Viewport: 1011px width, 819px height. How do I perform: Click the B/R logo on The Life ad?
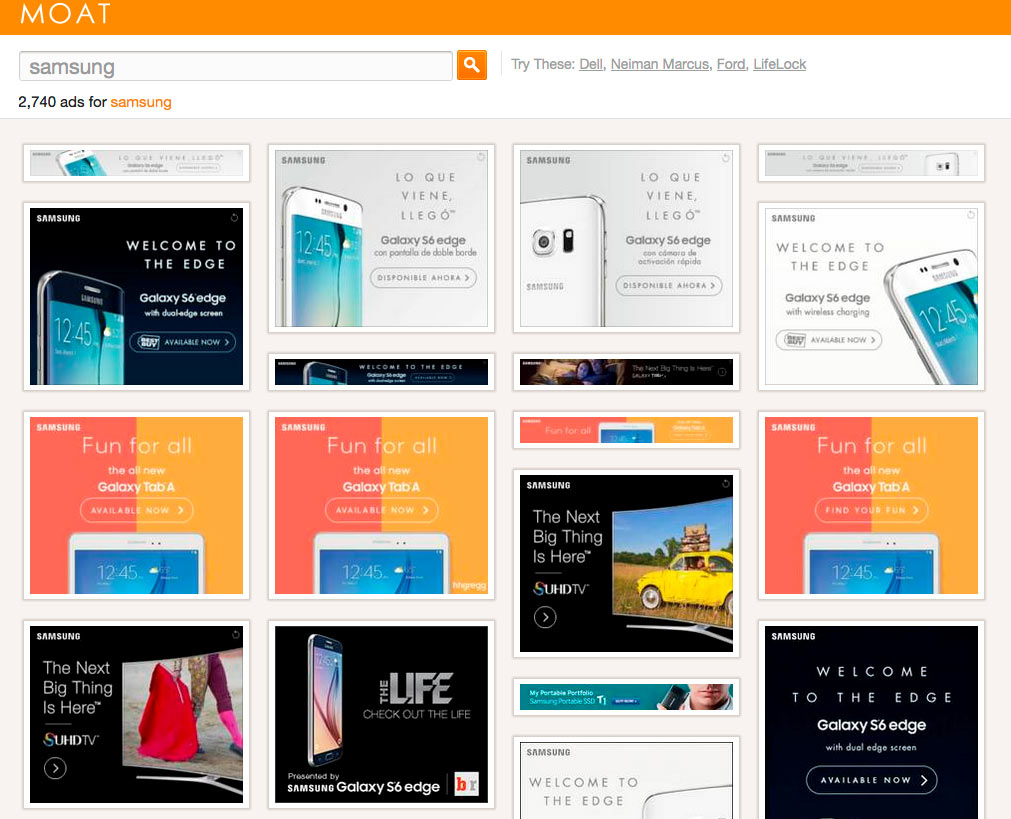[x=467, y=784]
